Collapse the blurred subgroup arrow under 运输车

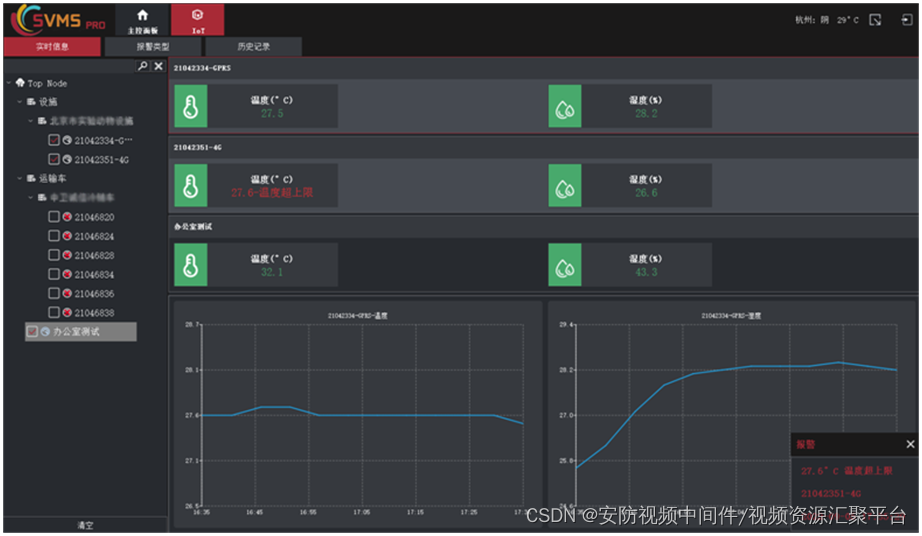31,197
